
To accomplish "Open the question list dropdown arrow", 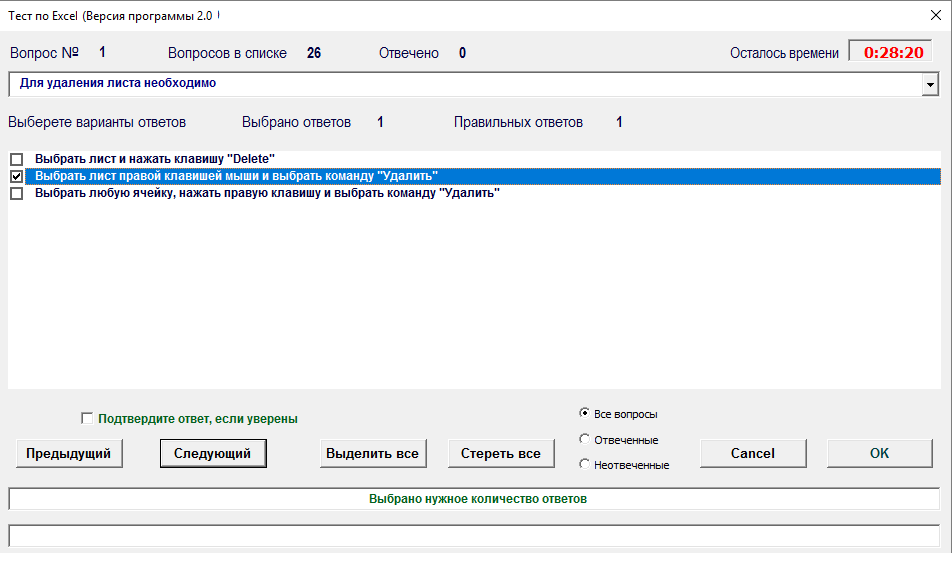I will pyautogui.click(x=930, y=84).
